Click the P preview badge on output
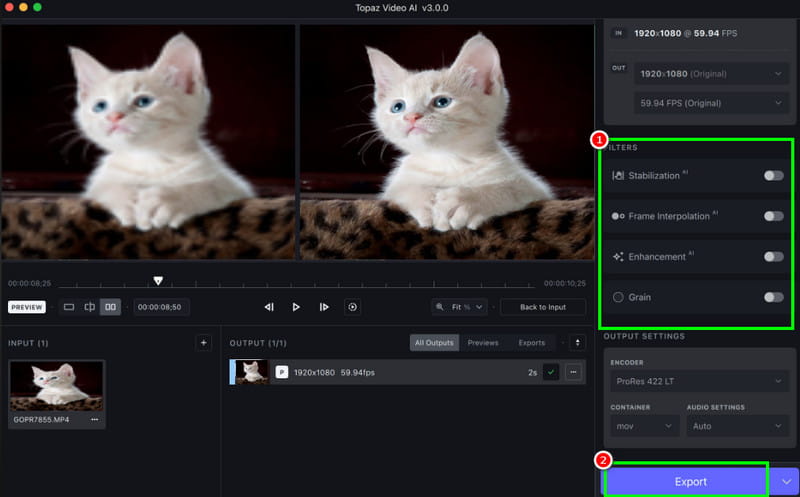 (x=282, y=372)
